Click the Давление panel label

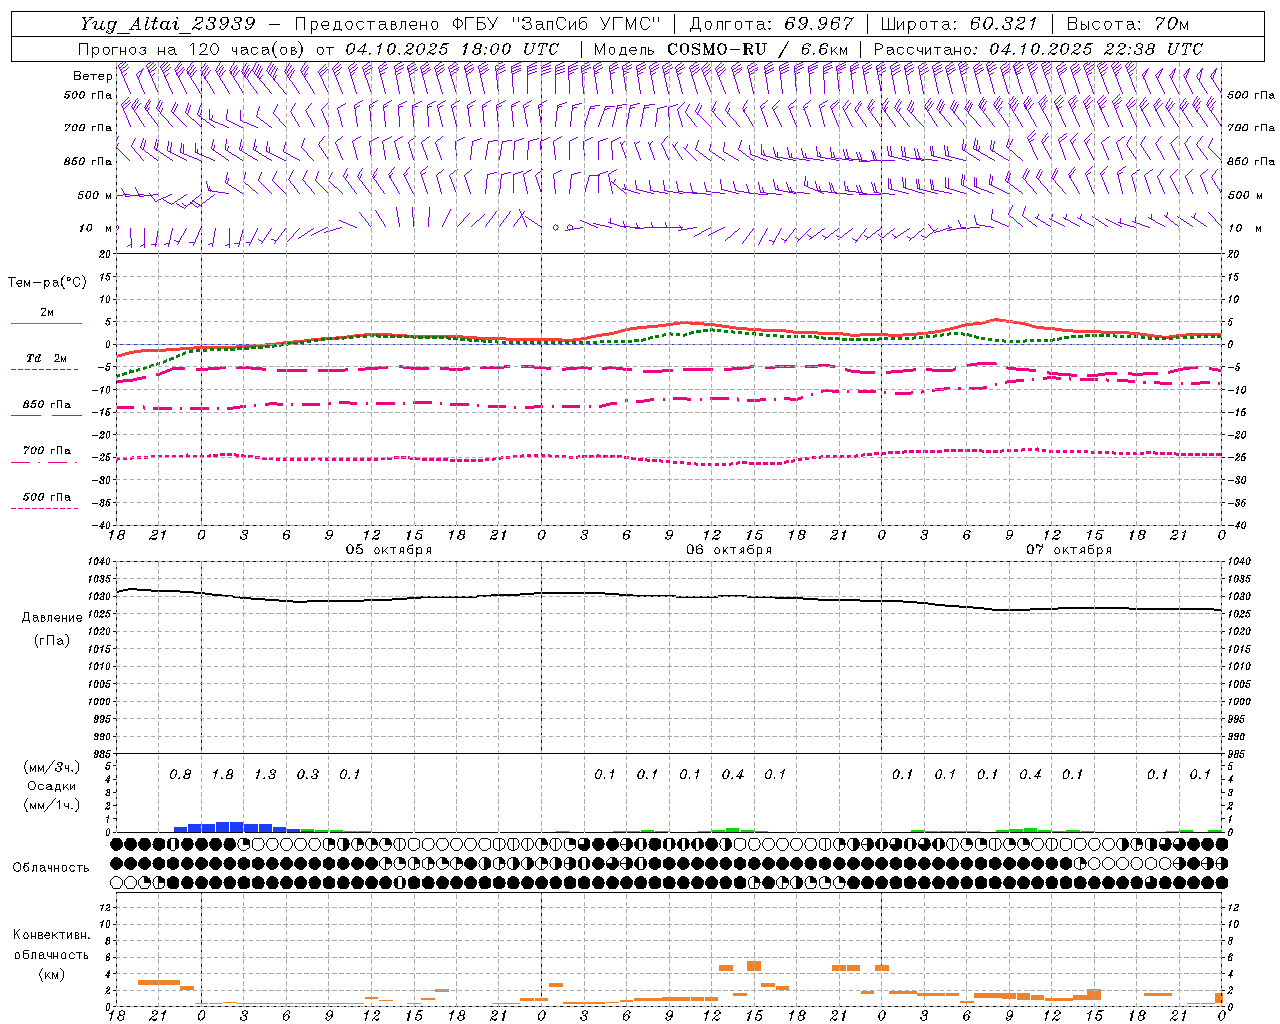coord(52,618)
